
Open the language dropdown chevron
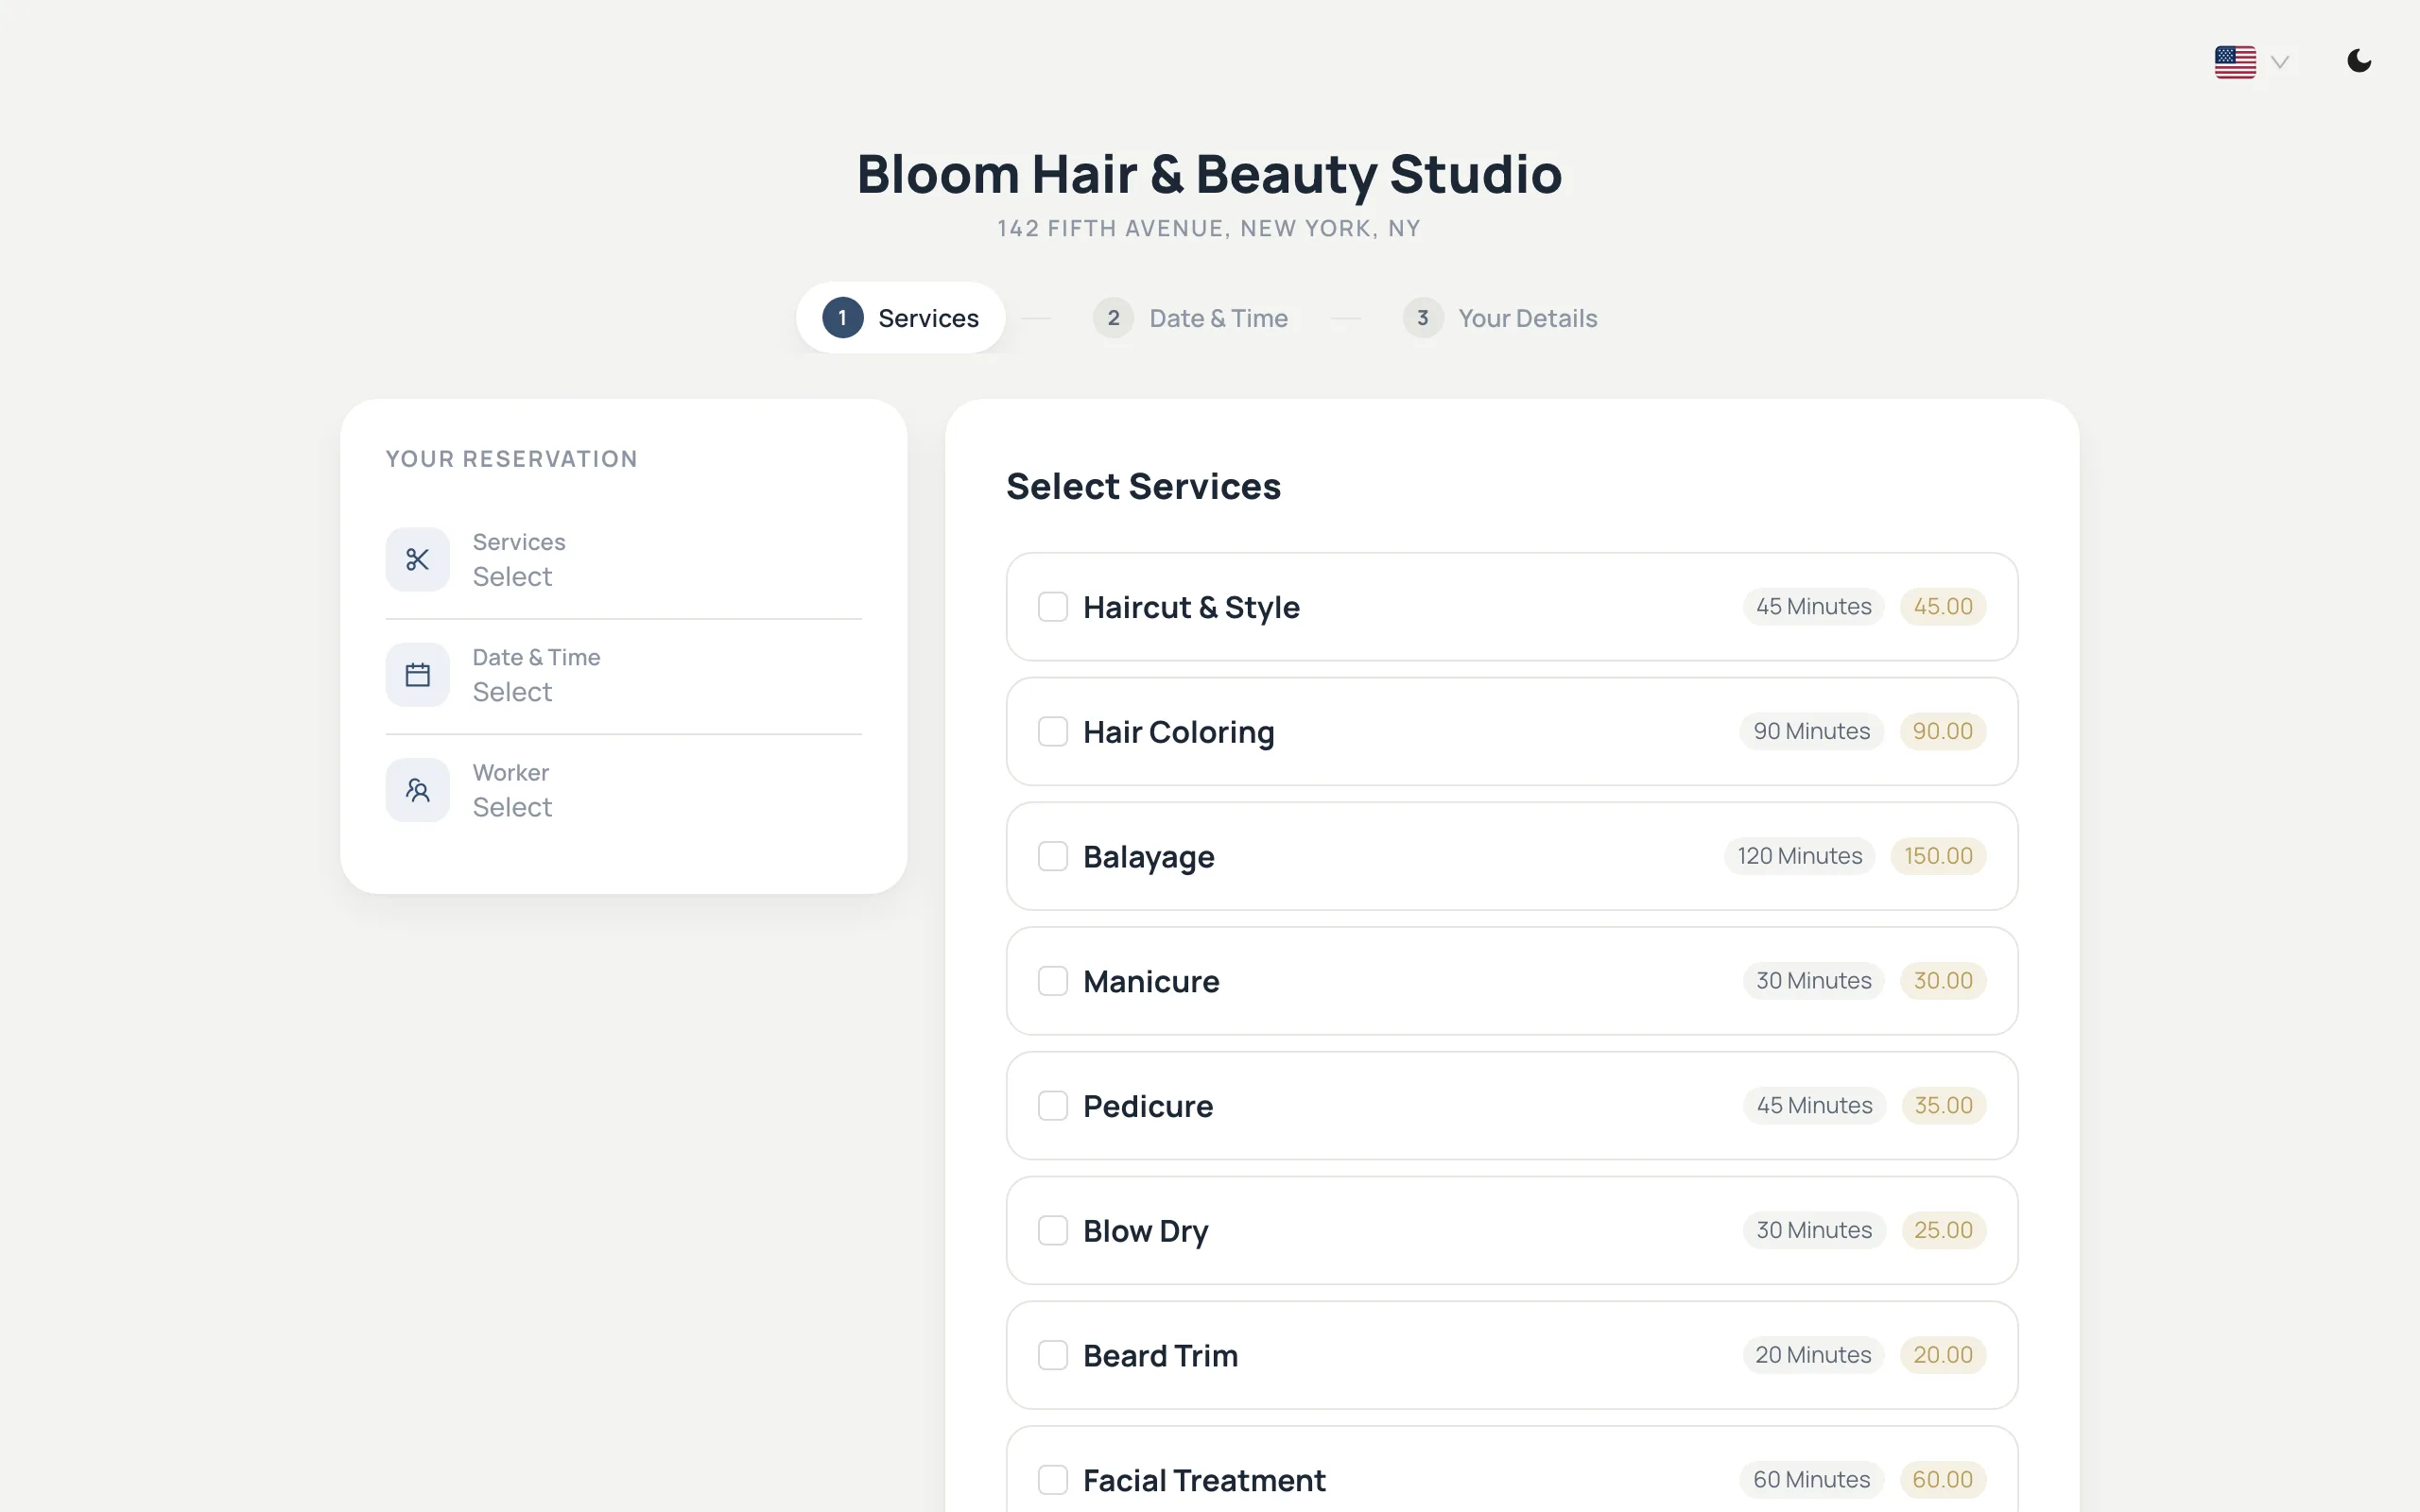2280,62
